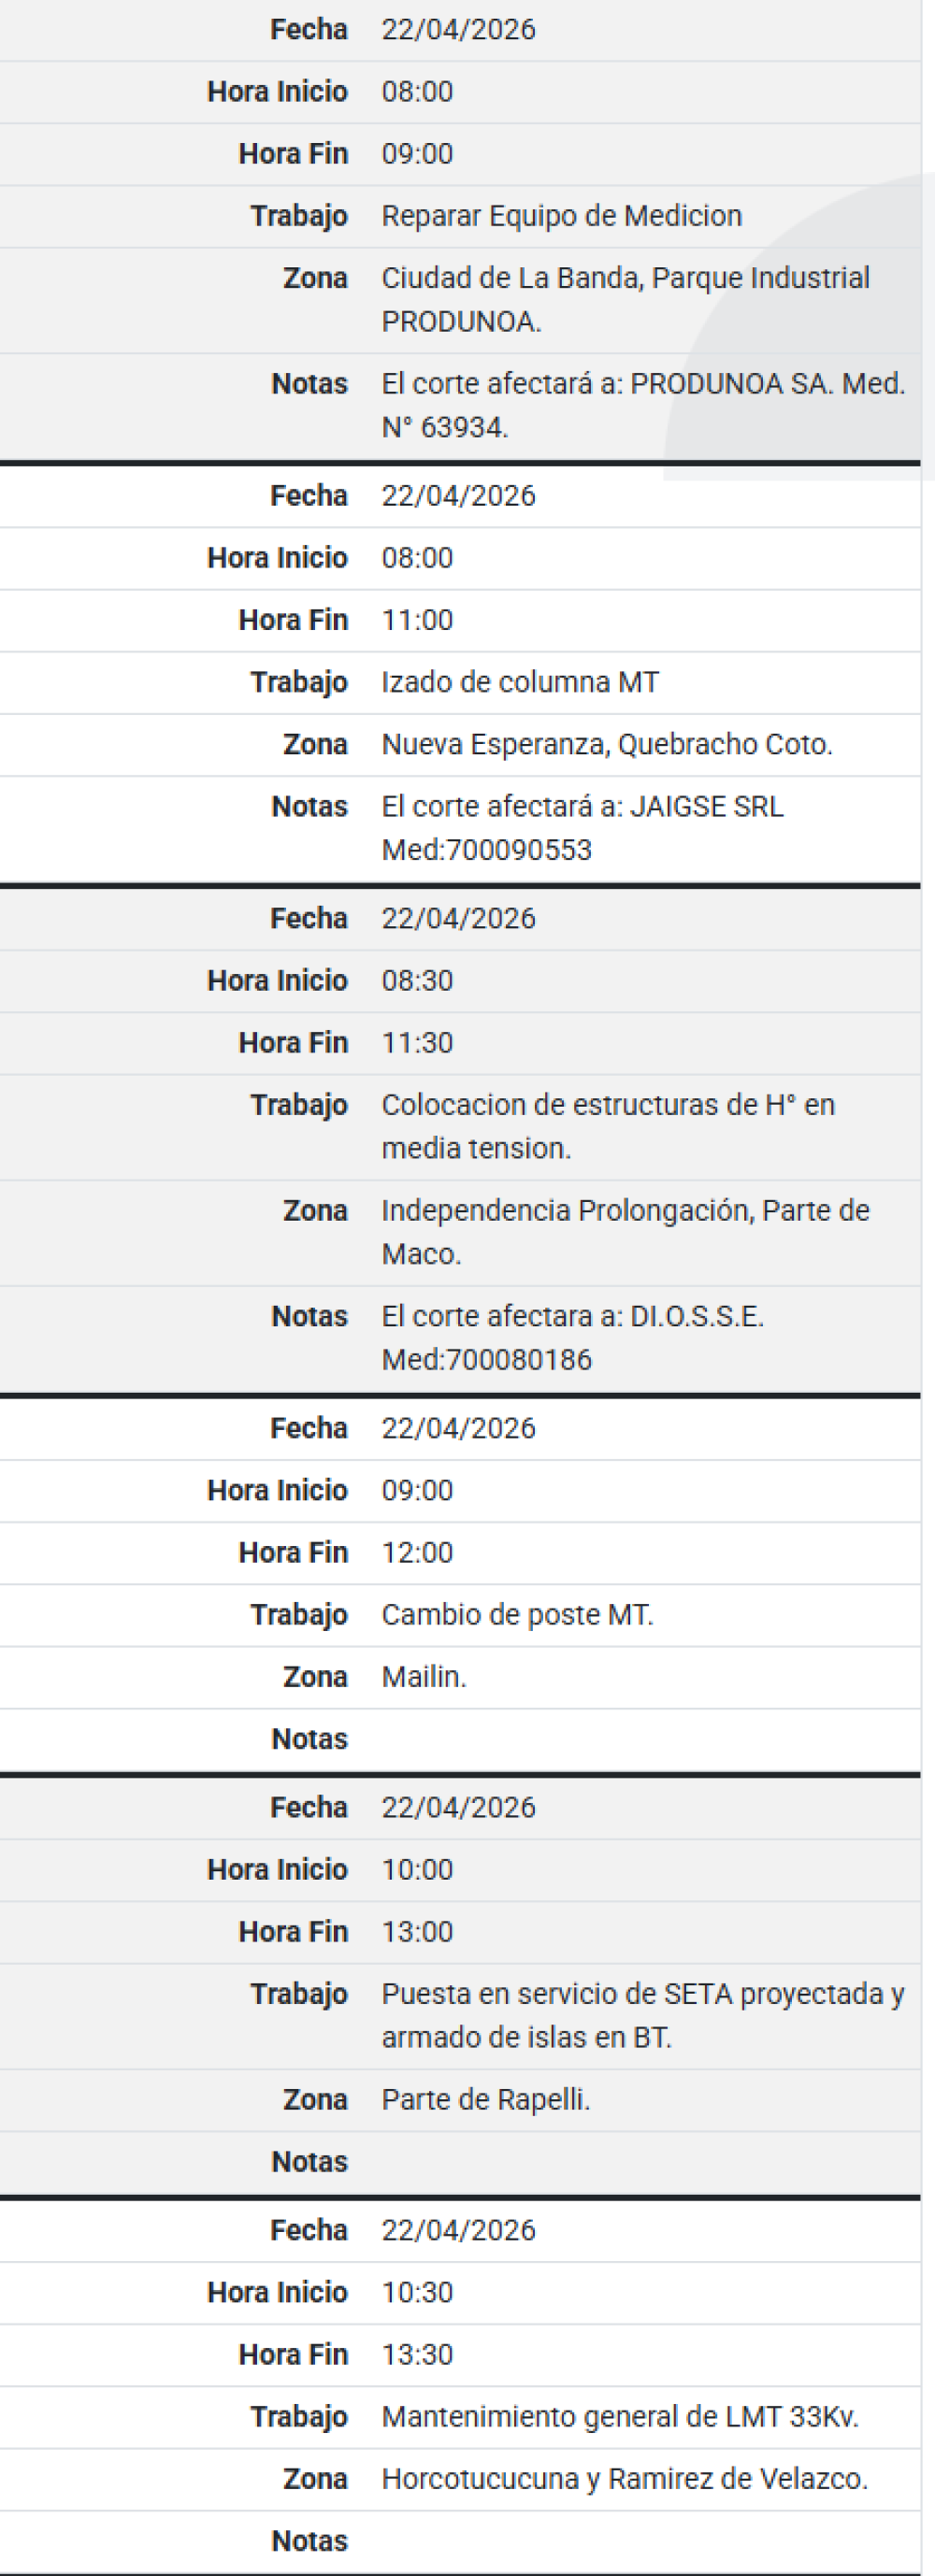The height and width of the screenshot is (2576, 935).
Task: Click the 'Horcotucucuna y Ramirez de Velazco' zone
Action: click(x=624, y=2478)
